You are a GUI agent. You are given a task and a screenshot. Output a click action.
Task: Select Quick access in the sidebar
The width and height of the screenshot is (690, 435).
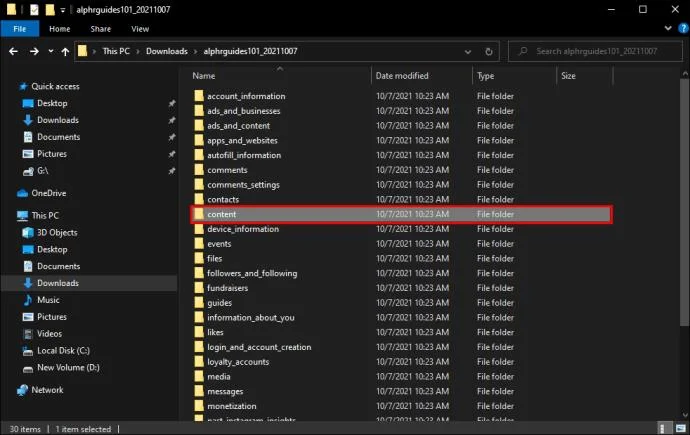55,86
